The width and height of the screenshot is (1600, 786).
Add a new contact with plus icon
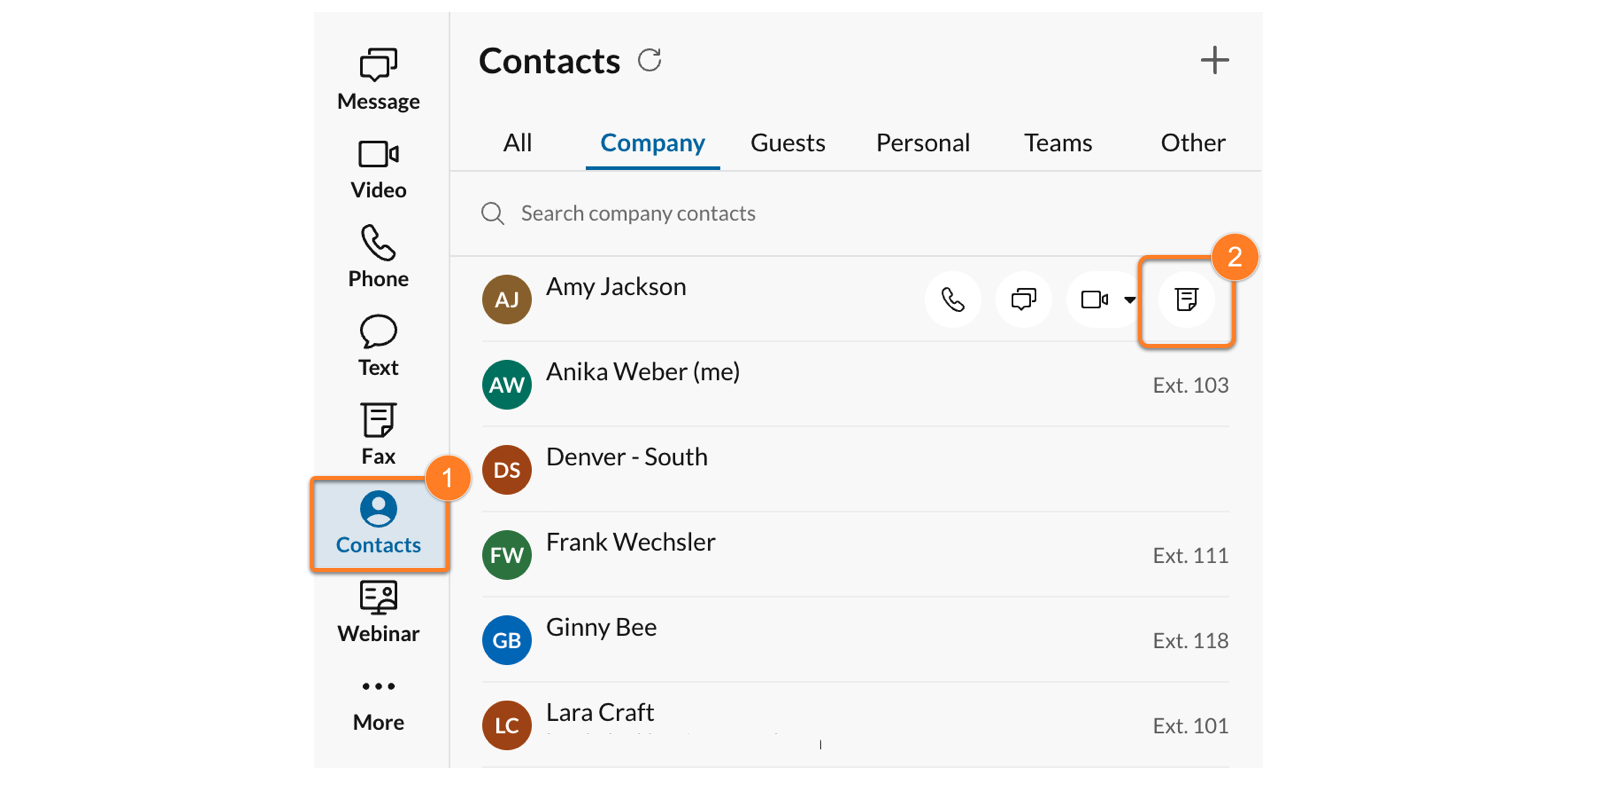click(1214, 60)
